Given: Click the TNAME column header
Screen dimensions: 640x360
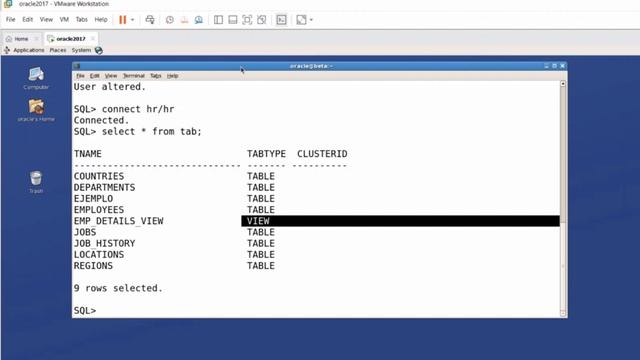Looking at the screenshot, I should (88, 154).
